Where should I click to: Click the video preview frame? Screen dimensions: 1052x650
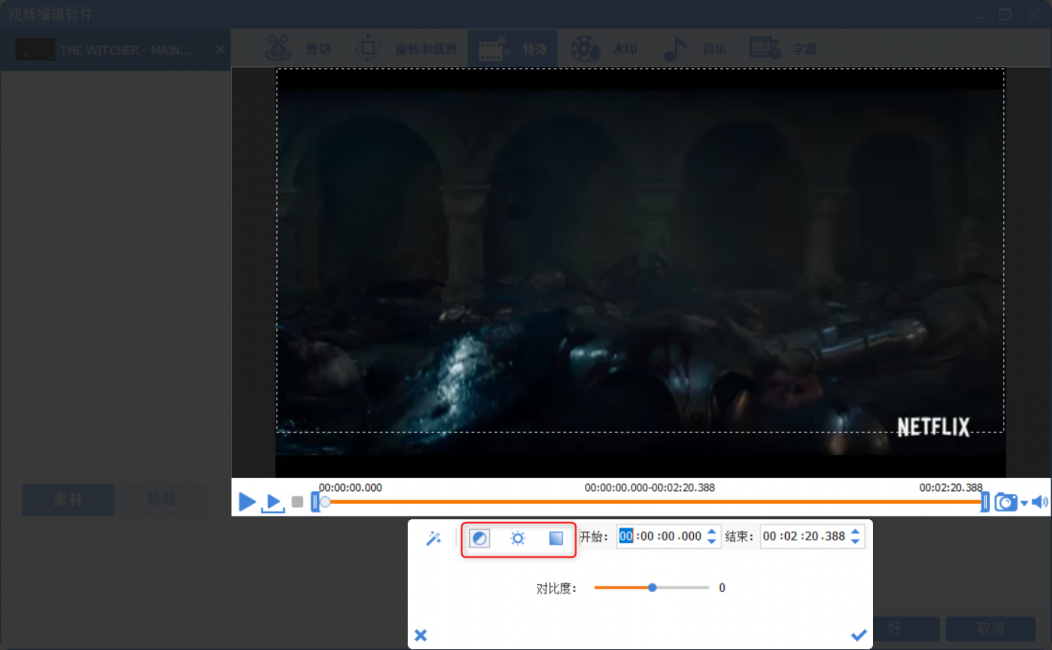tap(640, 272)
